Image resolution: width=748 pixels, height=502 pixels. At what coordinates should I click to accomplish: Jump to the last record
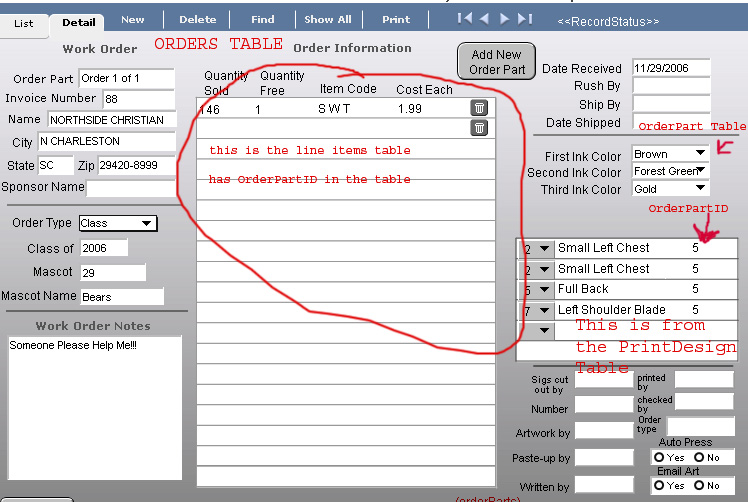pos(525,19)
